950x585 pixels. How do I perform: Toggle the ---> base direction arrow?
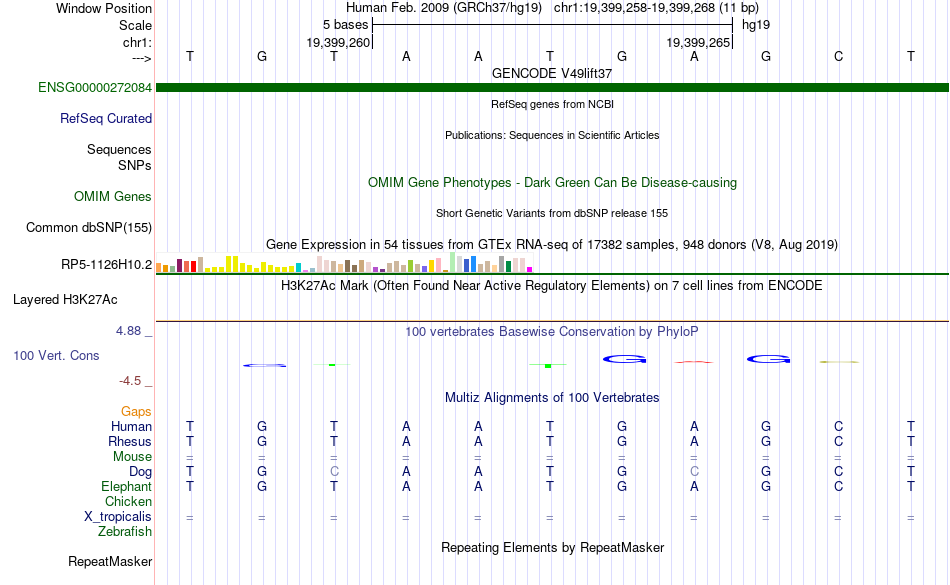point(142,58)
